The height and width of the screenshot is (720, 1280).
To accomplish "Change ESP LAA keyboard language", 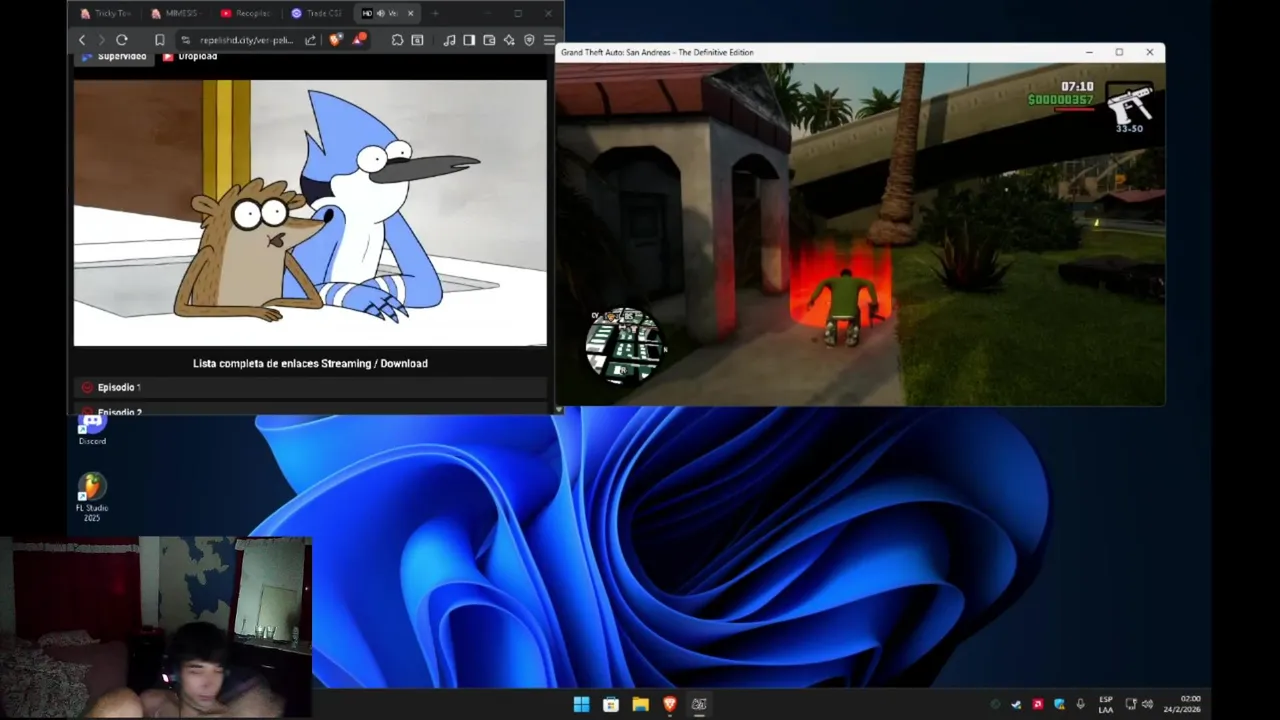I will [x=1106, y=704].
